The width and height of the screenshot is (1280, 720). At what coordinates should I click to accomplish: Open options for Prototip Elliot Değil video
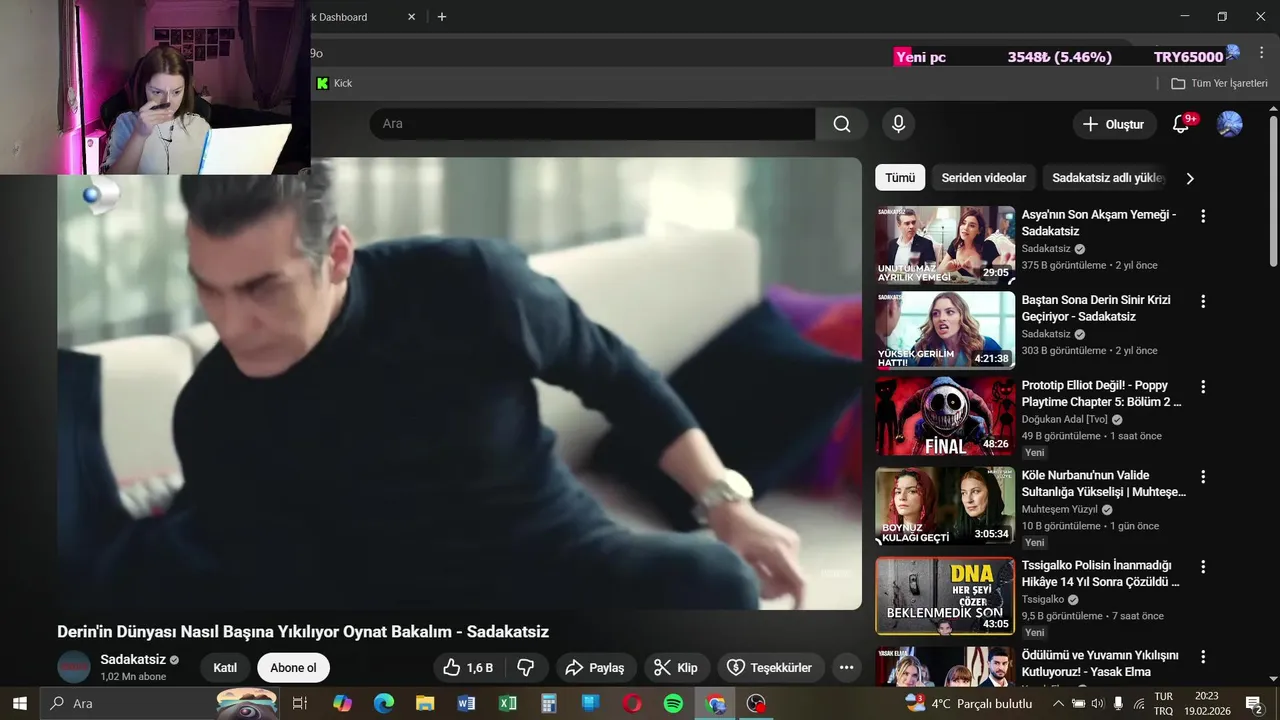pyautogui.click(x=1203, y=387)
